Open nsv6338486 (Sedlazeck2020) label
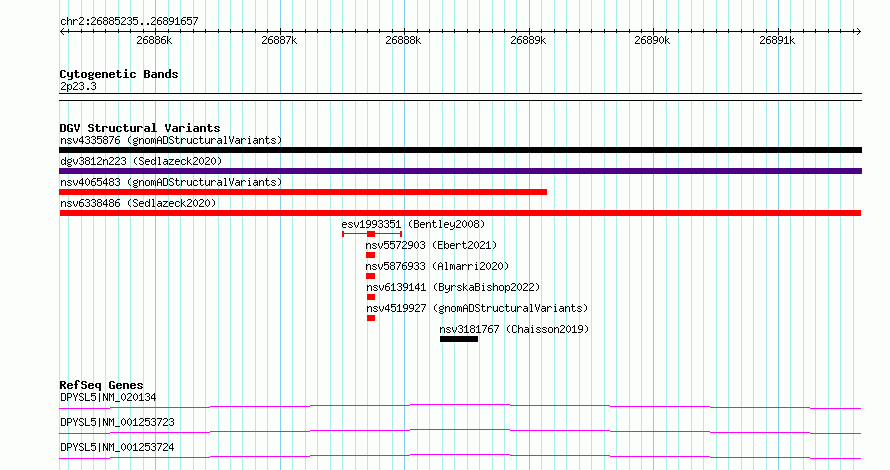 pyautogui.click(x=138, y=203)
